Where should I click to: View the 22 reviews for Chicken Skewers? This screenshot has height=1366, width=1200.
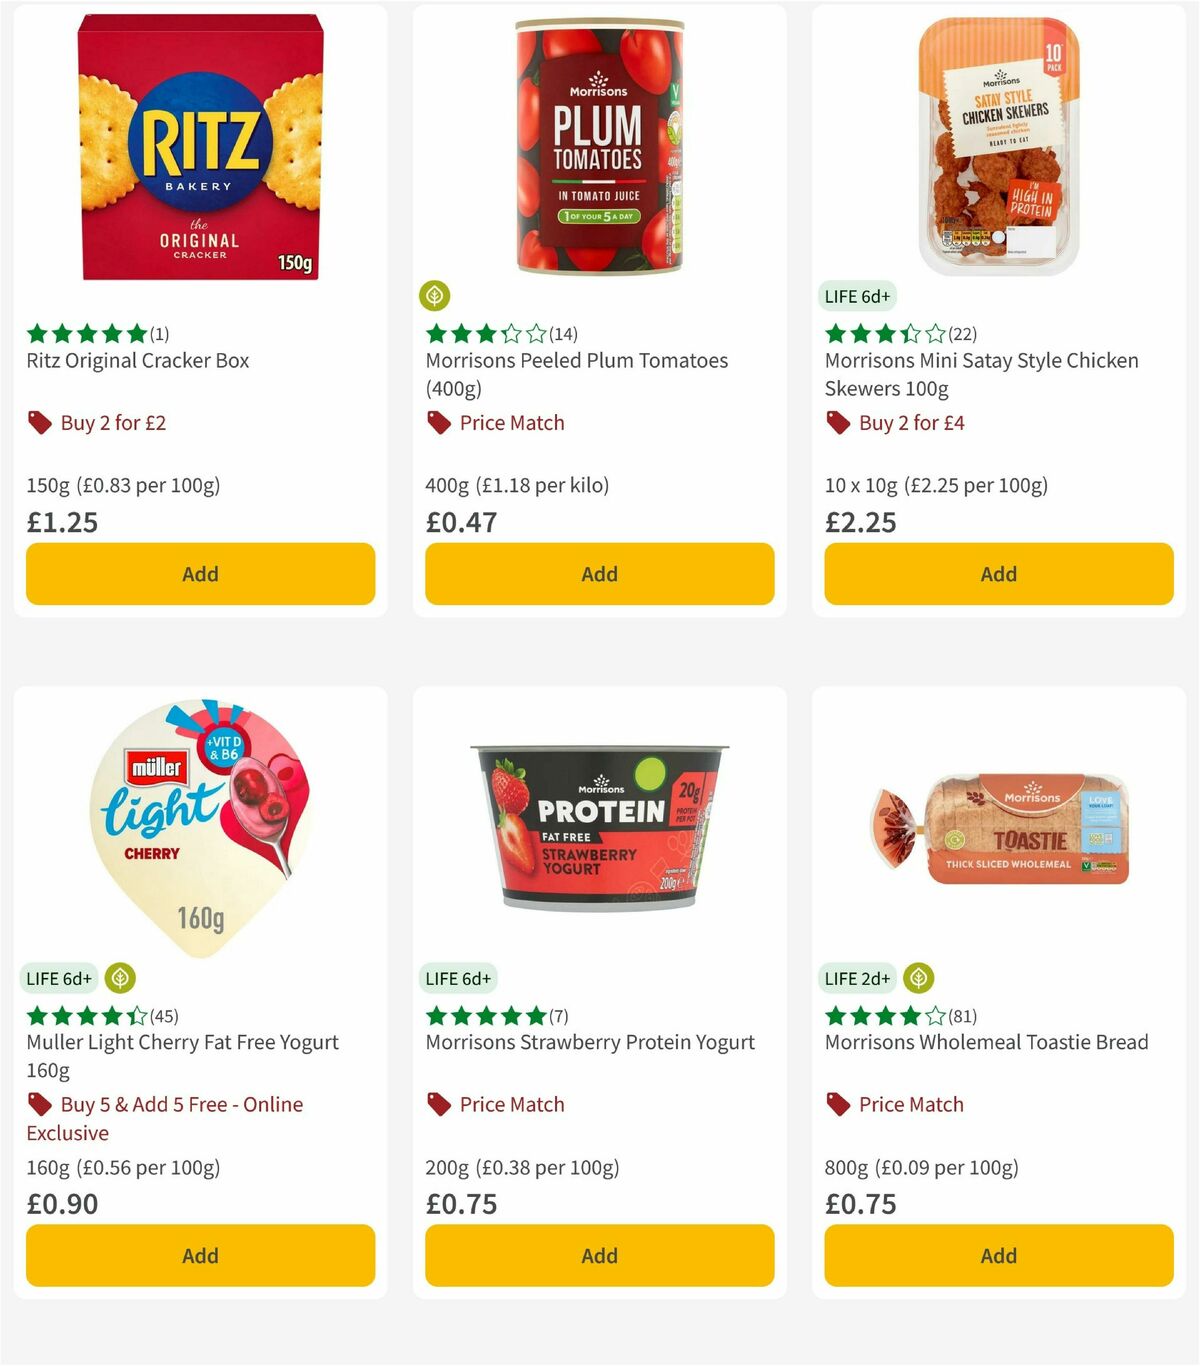962,335
